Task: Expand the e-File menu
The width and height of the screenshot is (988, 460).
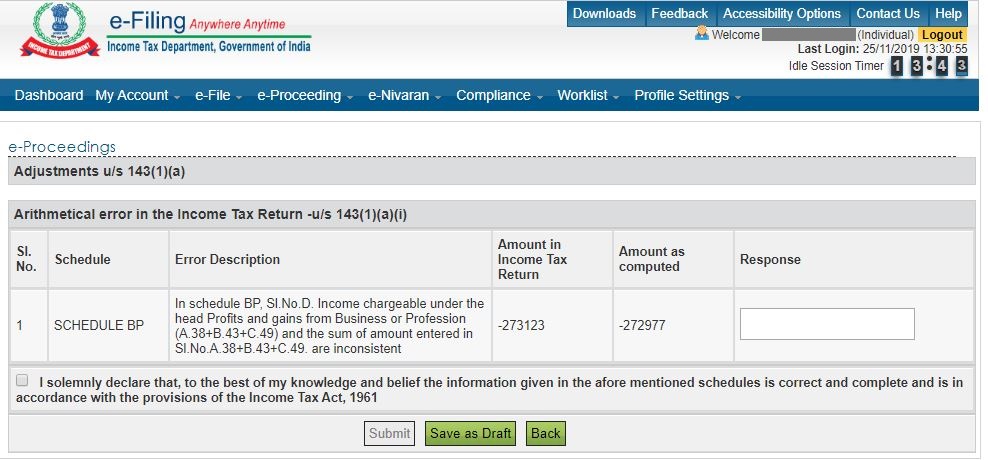Action: click(218, 96)
